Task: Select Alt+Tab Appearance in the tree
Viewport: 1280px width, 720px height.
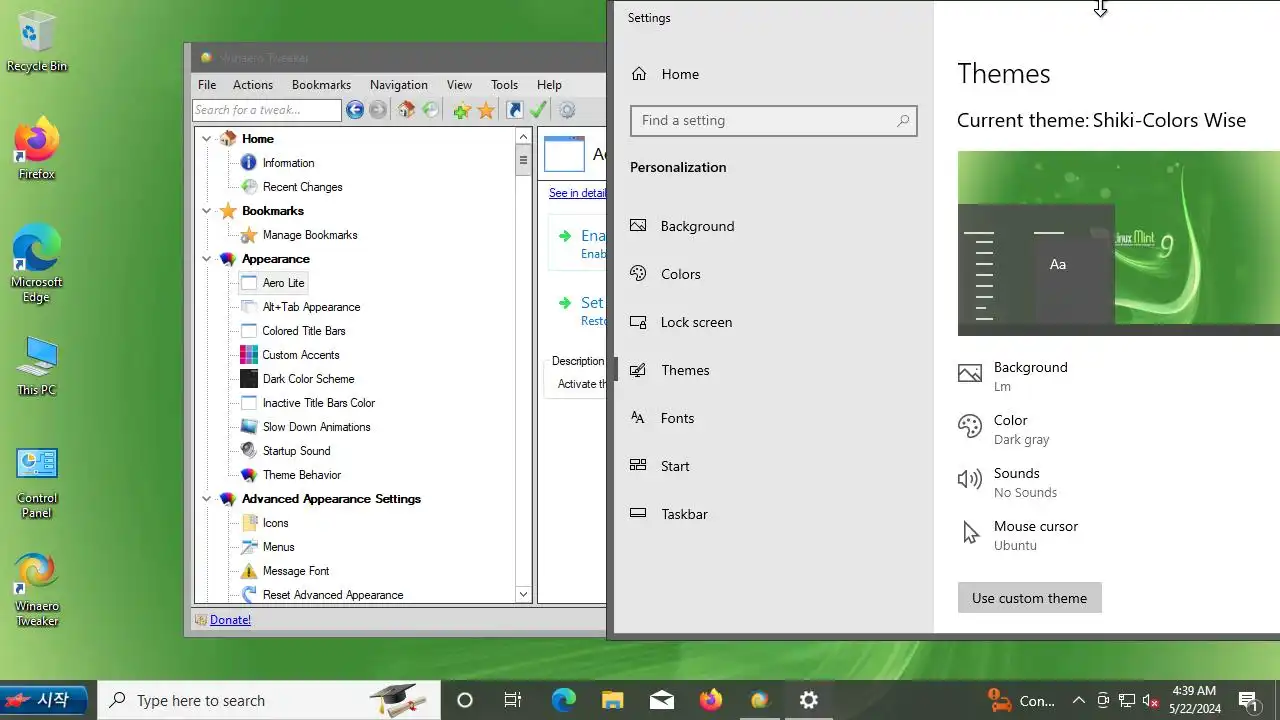Action: pos(311,307)
